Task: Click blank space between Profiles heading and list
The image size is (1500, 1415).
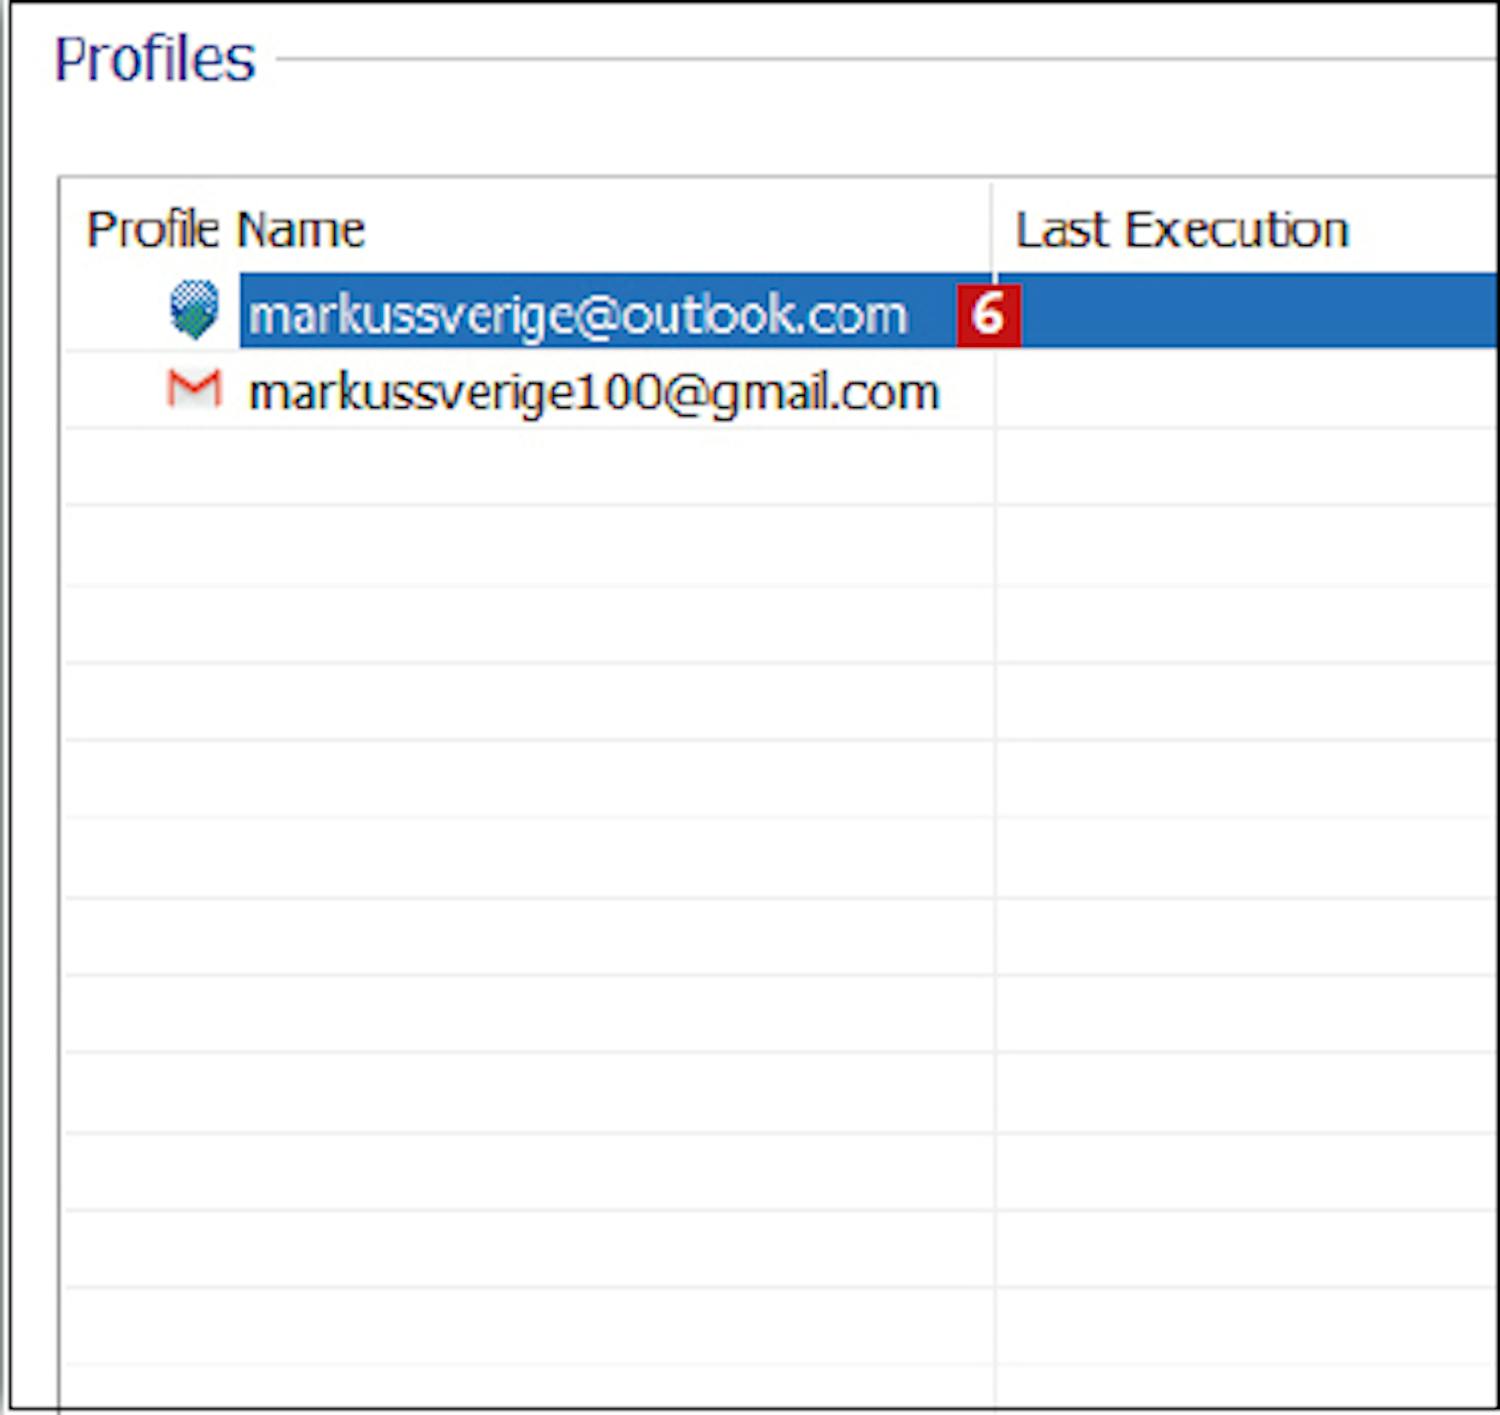Action: pos(700,125)
